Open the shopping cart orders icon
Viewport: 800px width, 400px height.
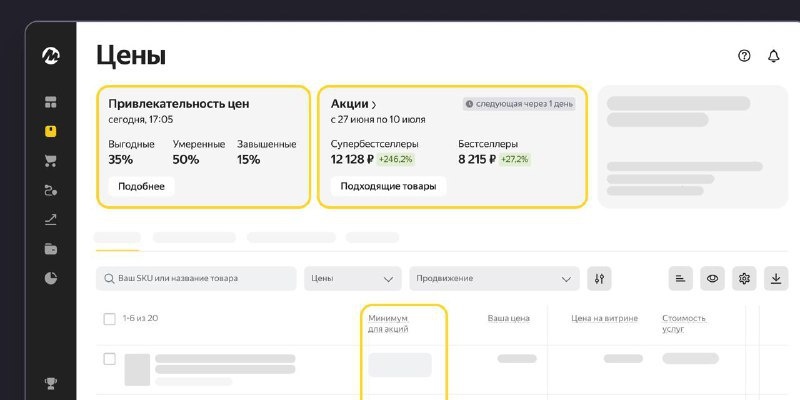coord(51,161)
